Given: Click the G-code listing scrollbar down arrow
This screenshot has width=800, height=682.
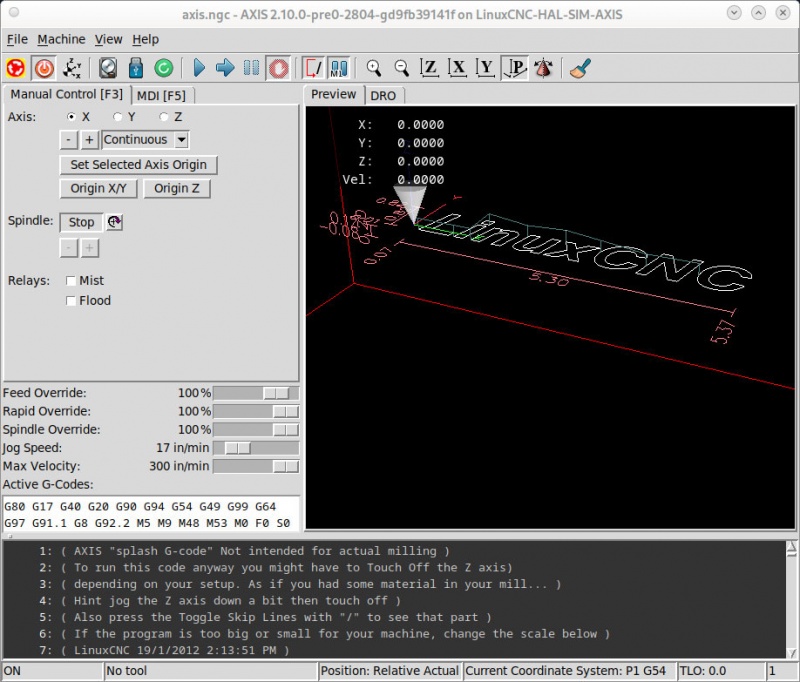Looking at the screenshot, I should click(x=791, y=653).
